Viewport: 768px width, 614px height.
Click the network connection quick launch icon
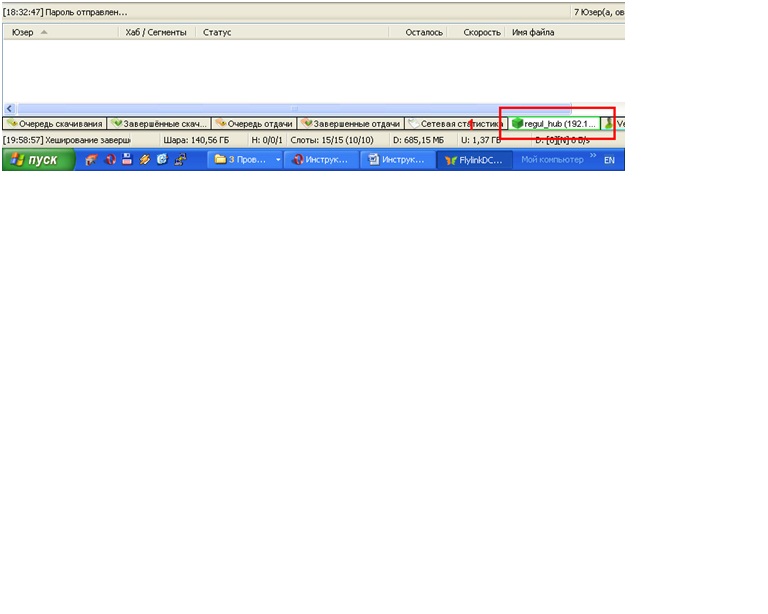tap(180, 160)
